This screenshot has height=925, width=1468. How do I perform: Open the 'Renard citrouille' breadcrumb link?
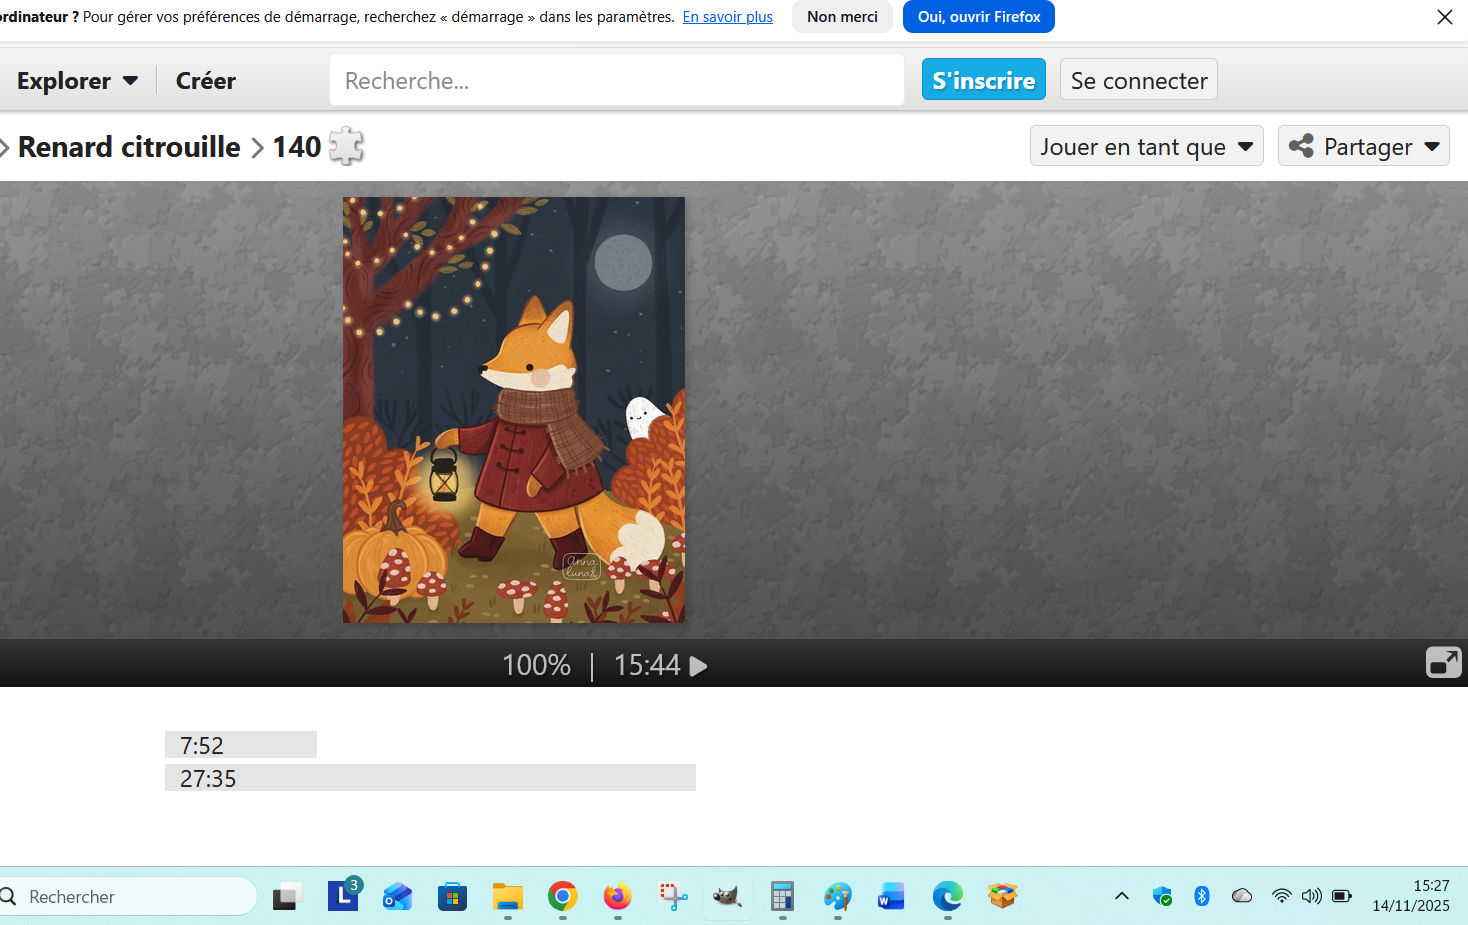click(129, 147)
